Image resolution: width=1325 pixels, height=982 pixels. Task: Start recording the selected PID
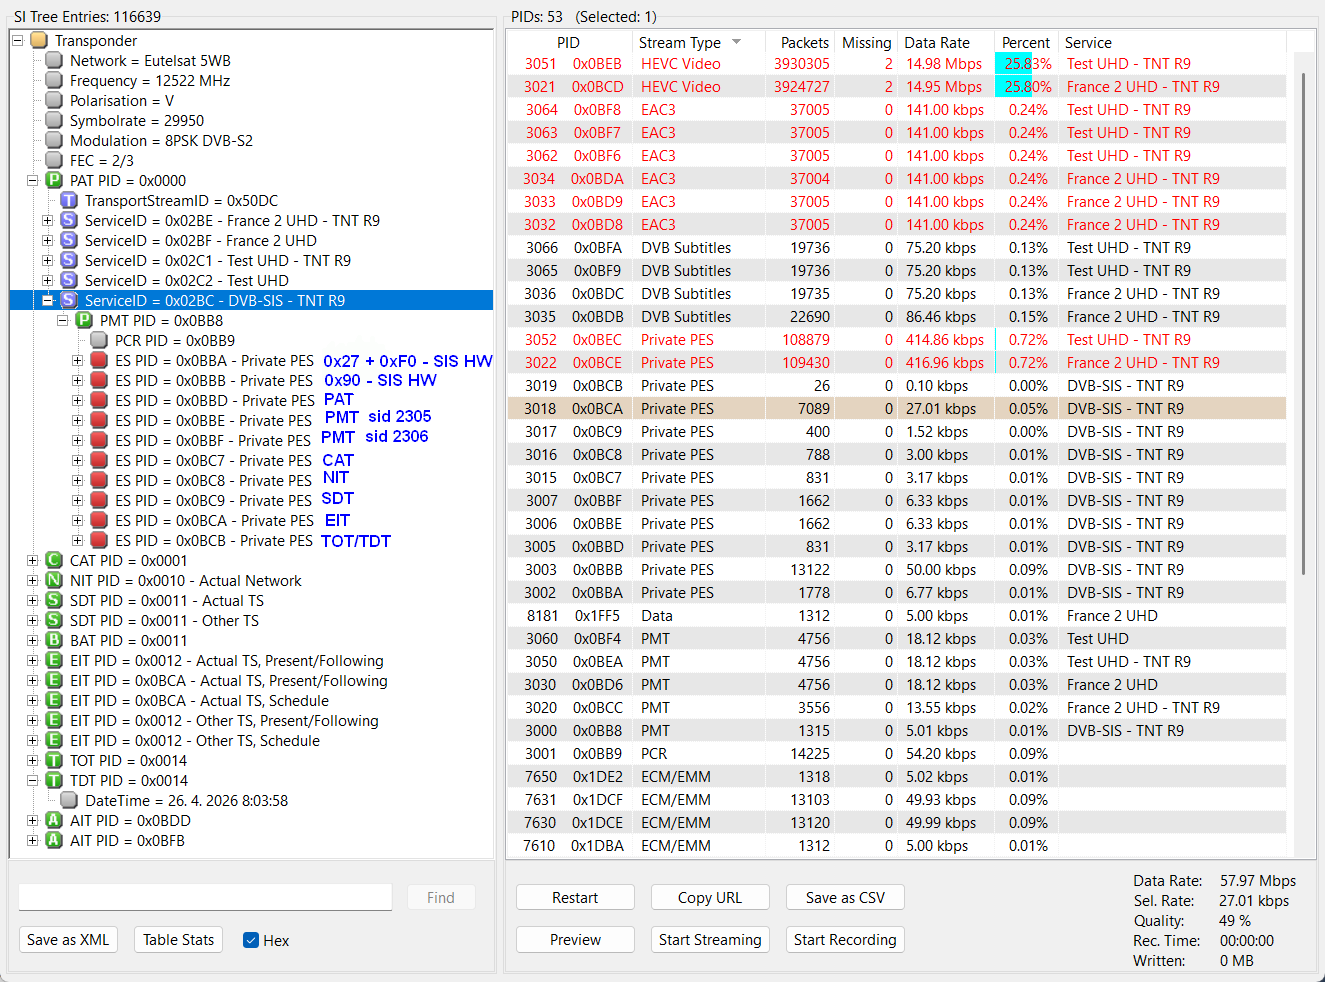pos(845,940)
